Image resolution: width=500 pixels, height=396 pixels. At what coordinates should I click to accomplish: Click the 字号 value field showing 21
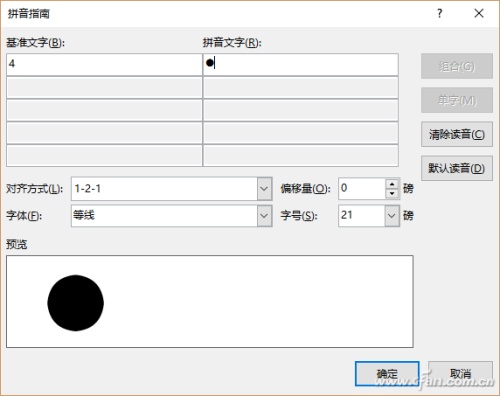point(362,216)
